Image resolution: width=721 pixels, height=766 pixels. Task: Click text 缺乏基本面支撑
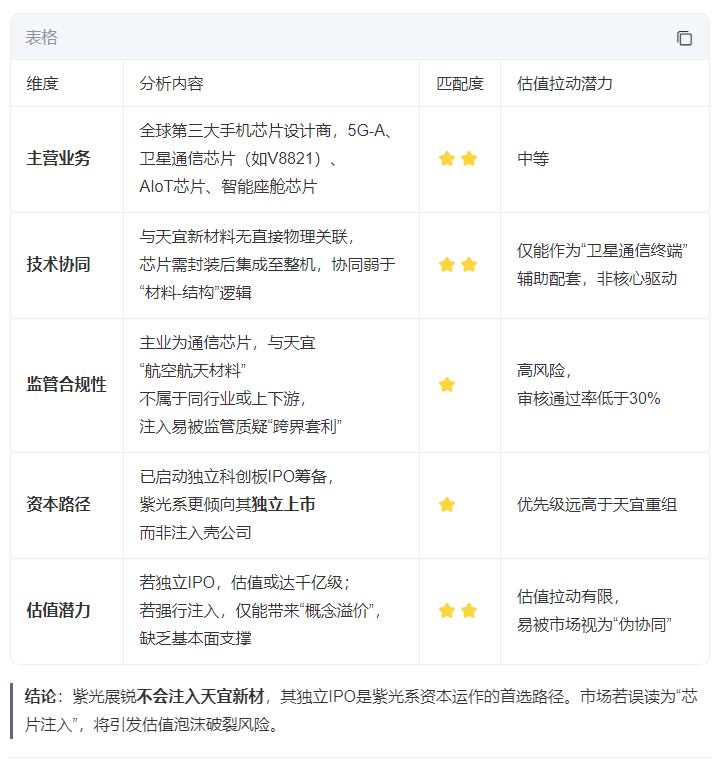click(x=195, y=638)
